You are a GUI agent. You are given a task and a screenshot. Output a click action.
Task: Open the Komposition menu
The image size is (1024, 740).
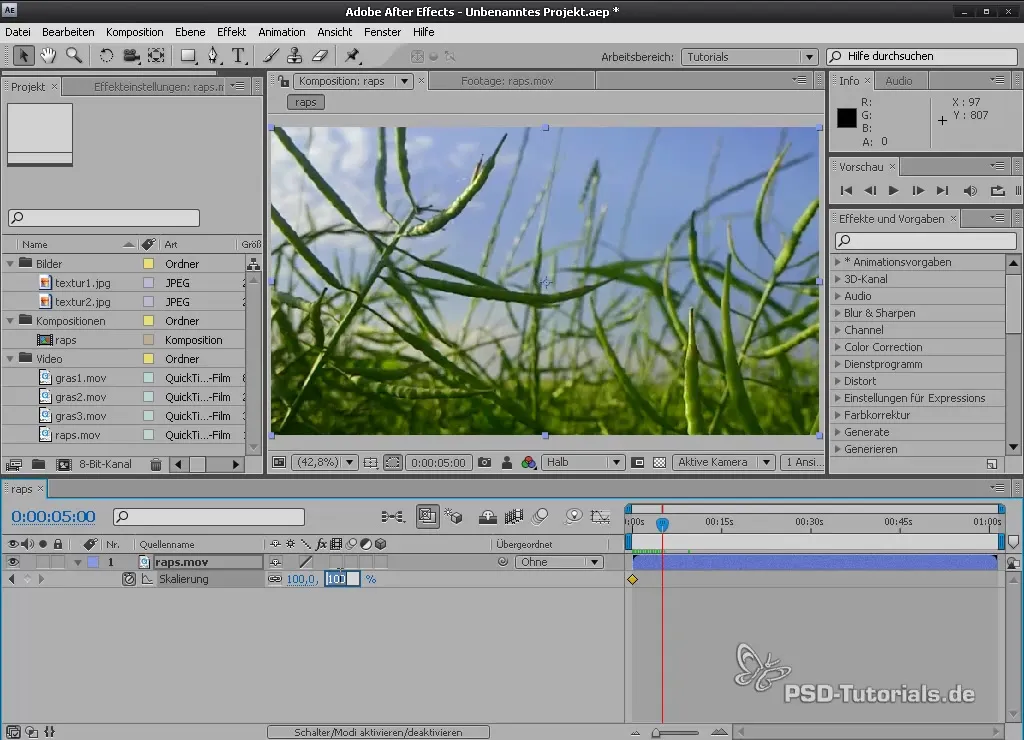tap(134, 32)
